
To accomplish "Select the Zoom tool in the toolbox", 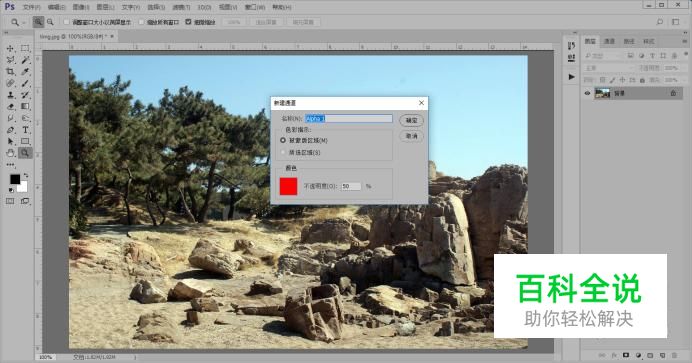I will pos(25,153).
